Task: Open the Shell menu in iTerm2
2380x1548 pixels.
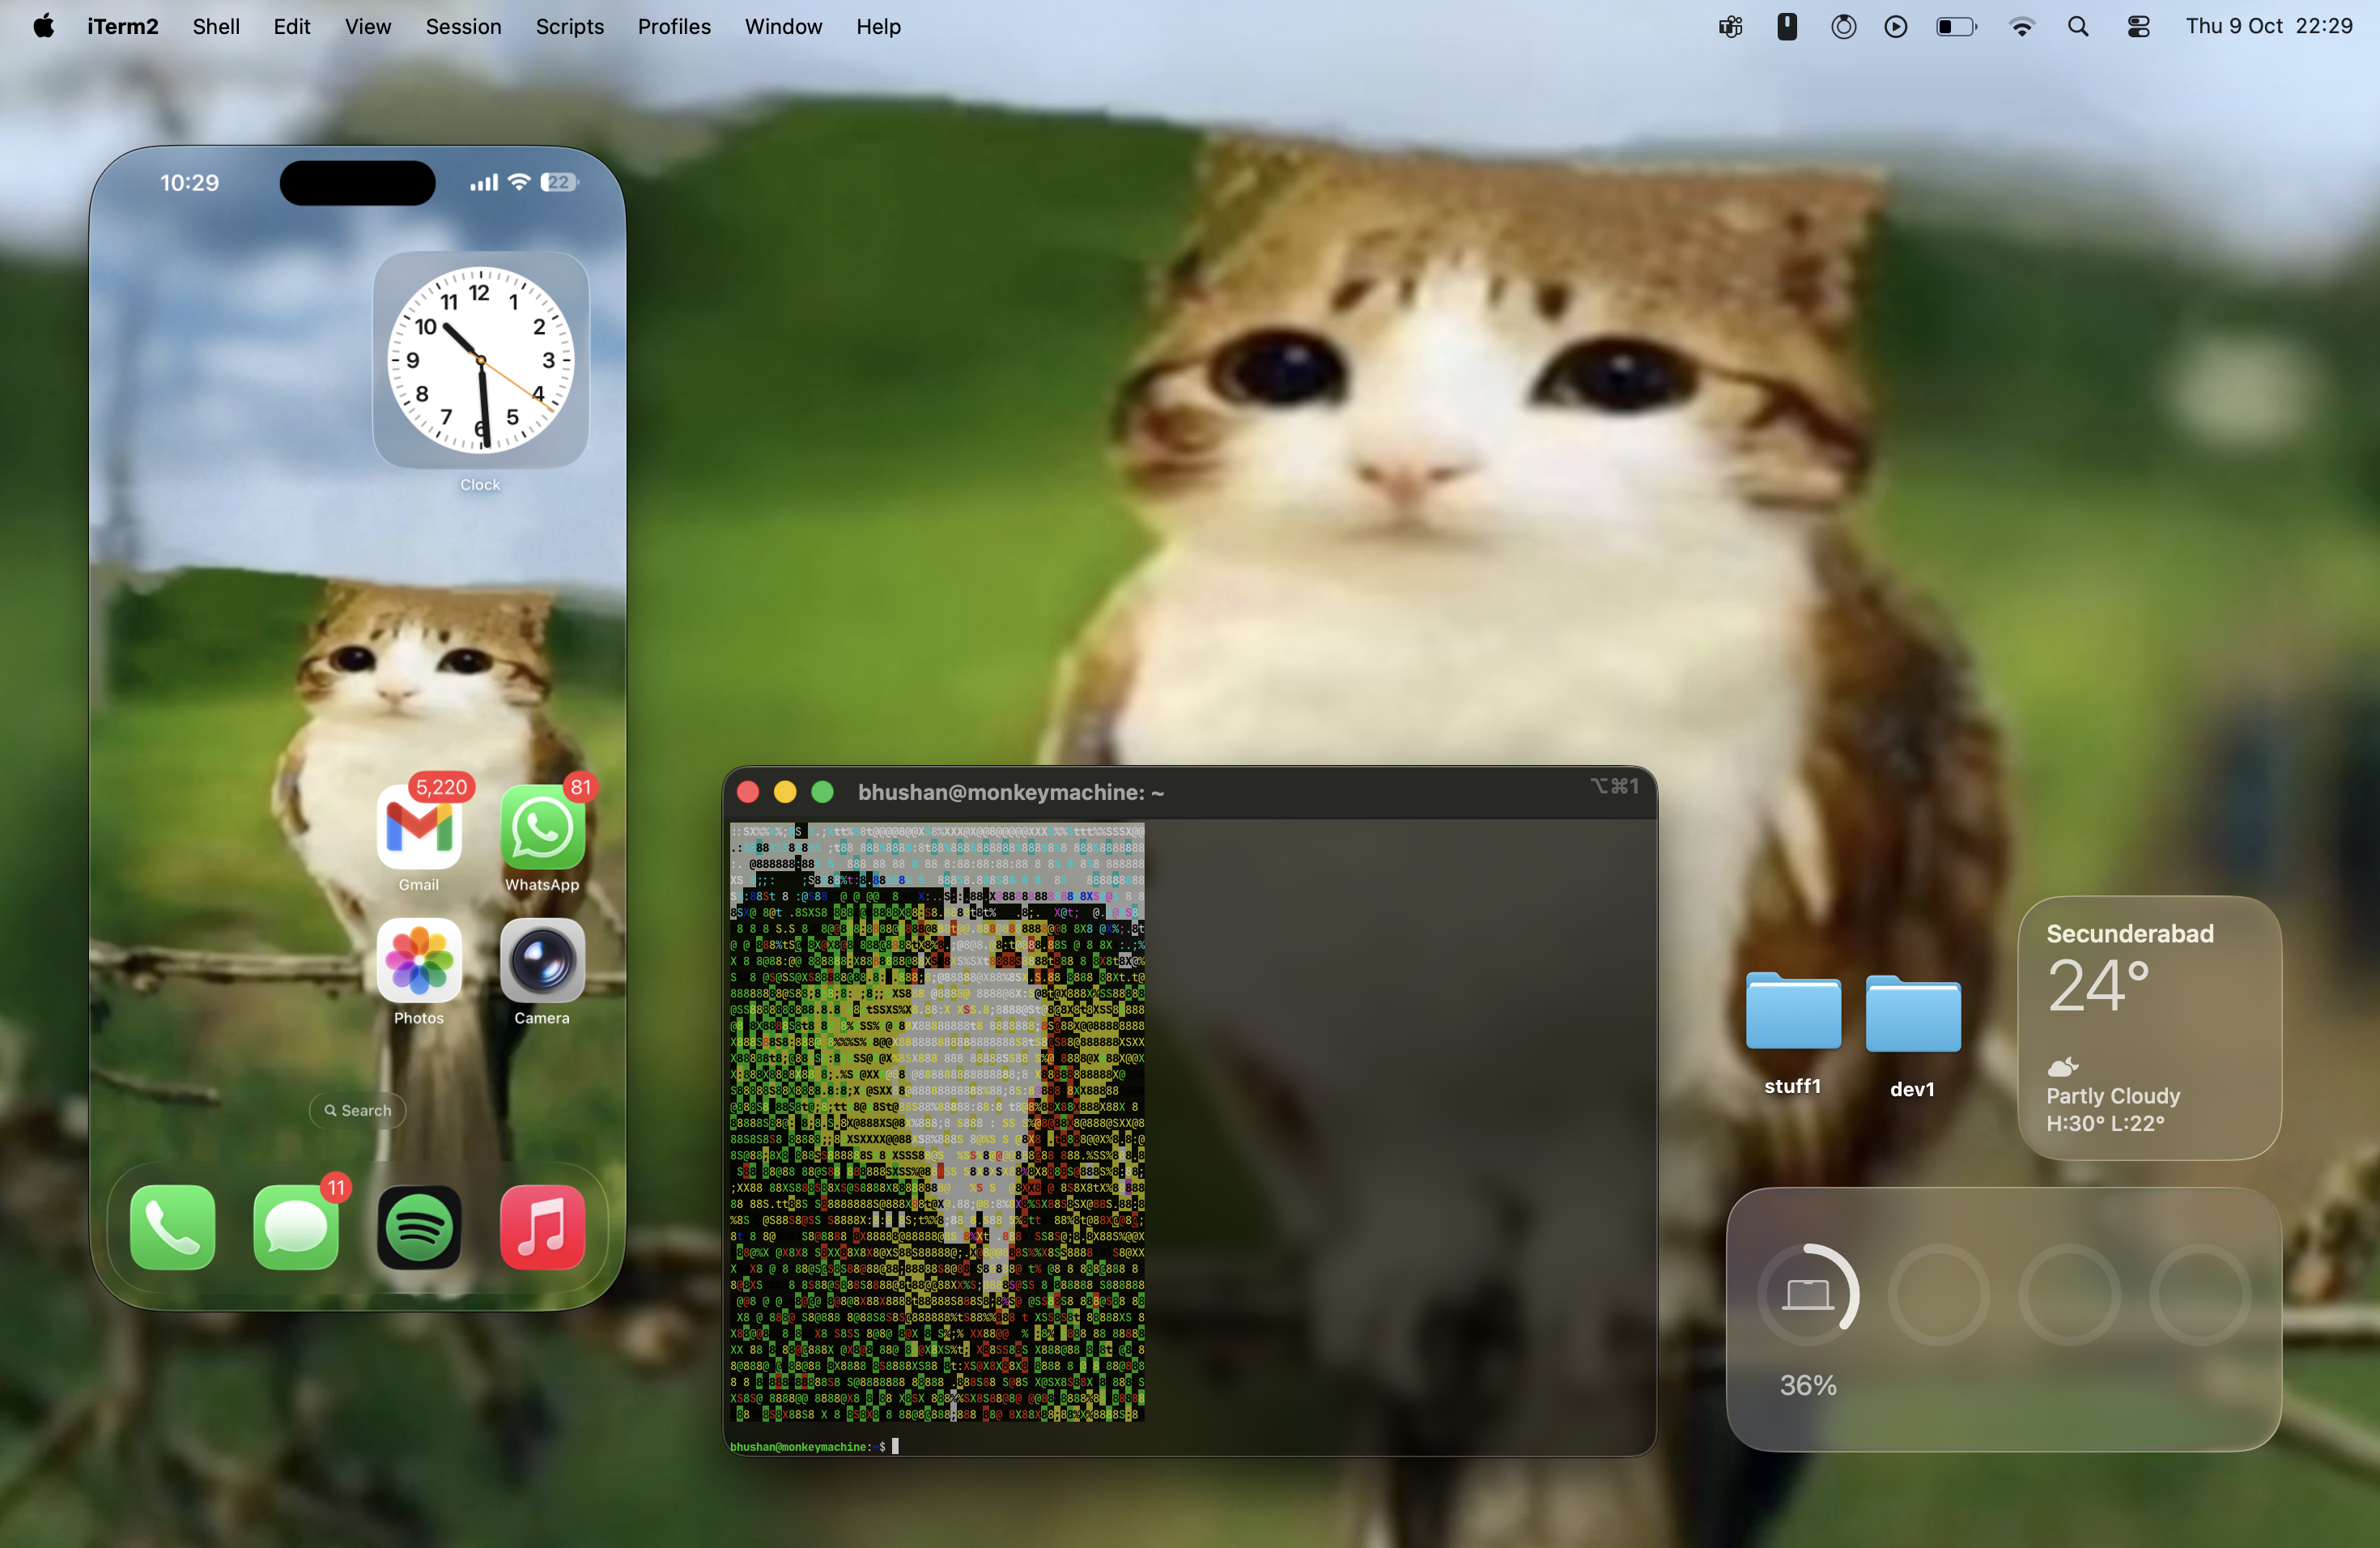Action: tap(215, 26)
